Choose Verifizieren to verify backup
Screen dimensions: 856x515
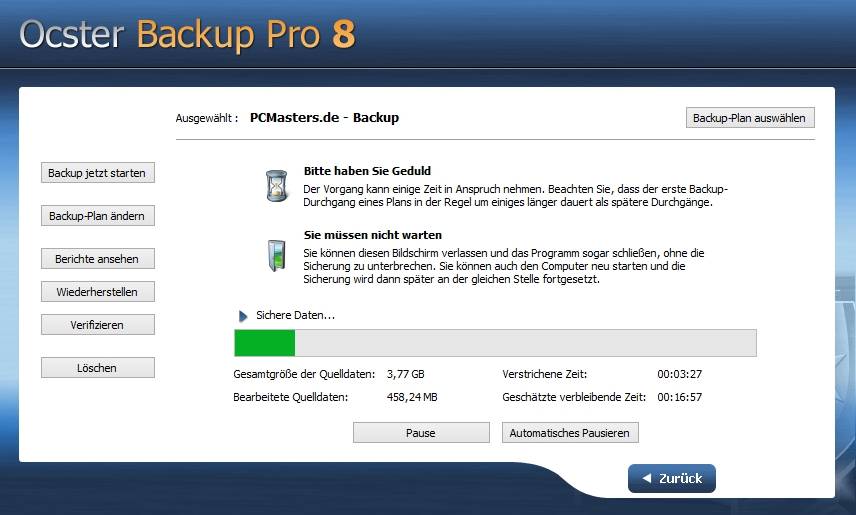[x=98, y=324]
